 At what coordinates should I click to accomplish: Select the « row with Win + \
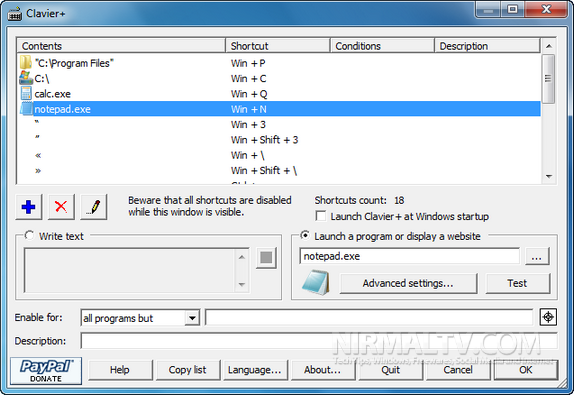click(x=279, y=155)
